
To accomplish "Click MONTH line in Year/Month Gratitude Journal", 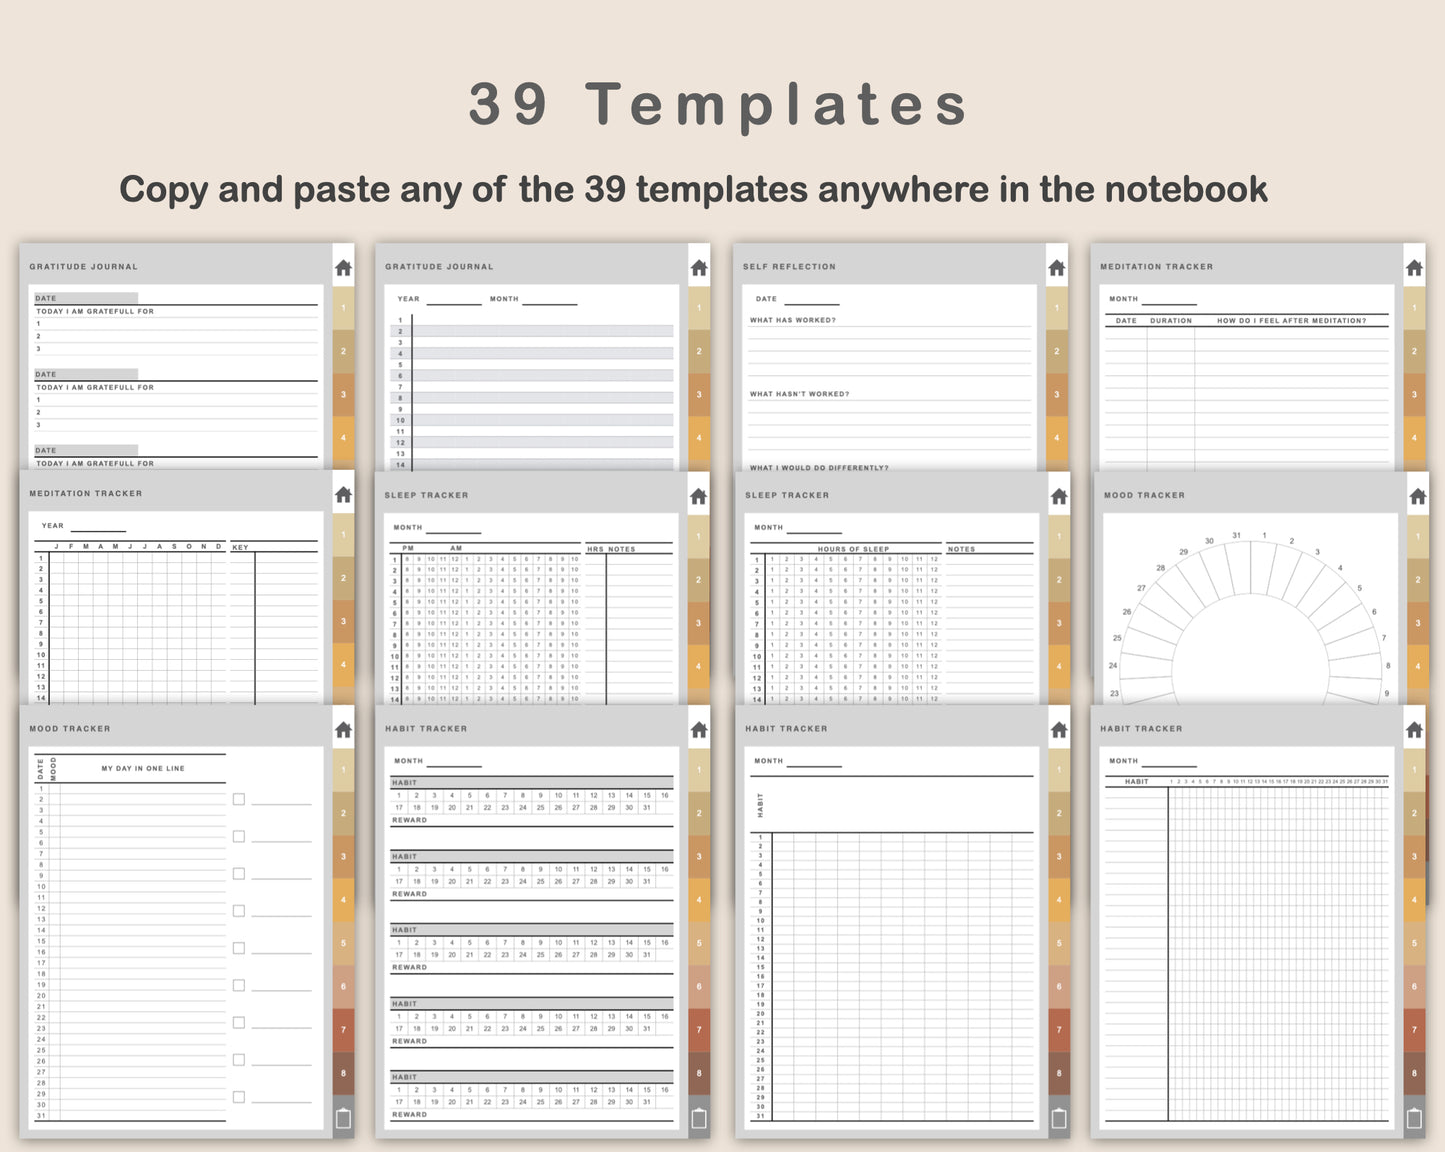I will (550, 302).
